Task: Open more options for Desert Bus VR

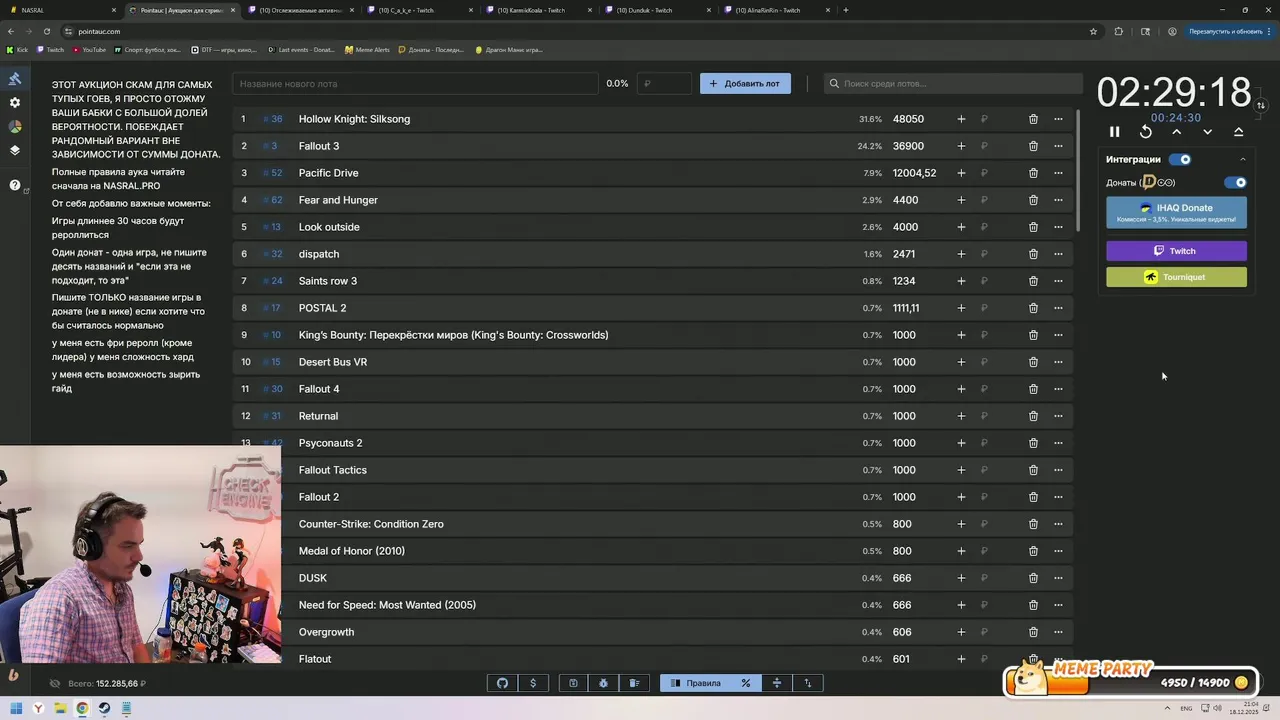Action: 1058,362
